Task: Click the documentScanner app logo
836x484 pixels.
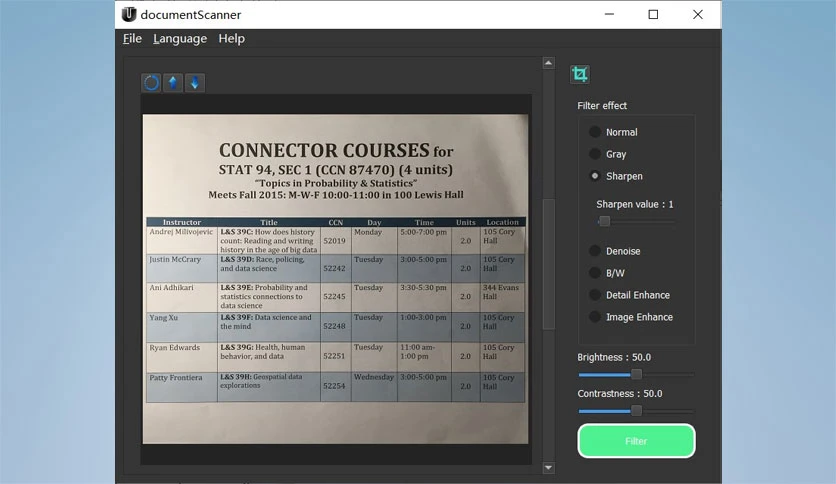Action: coord(129,14)
